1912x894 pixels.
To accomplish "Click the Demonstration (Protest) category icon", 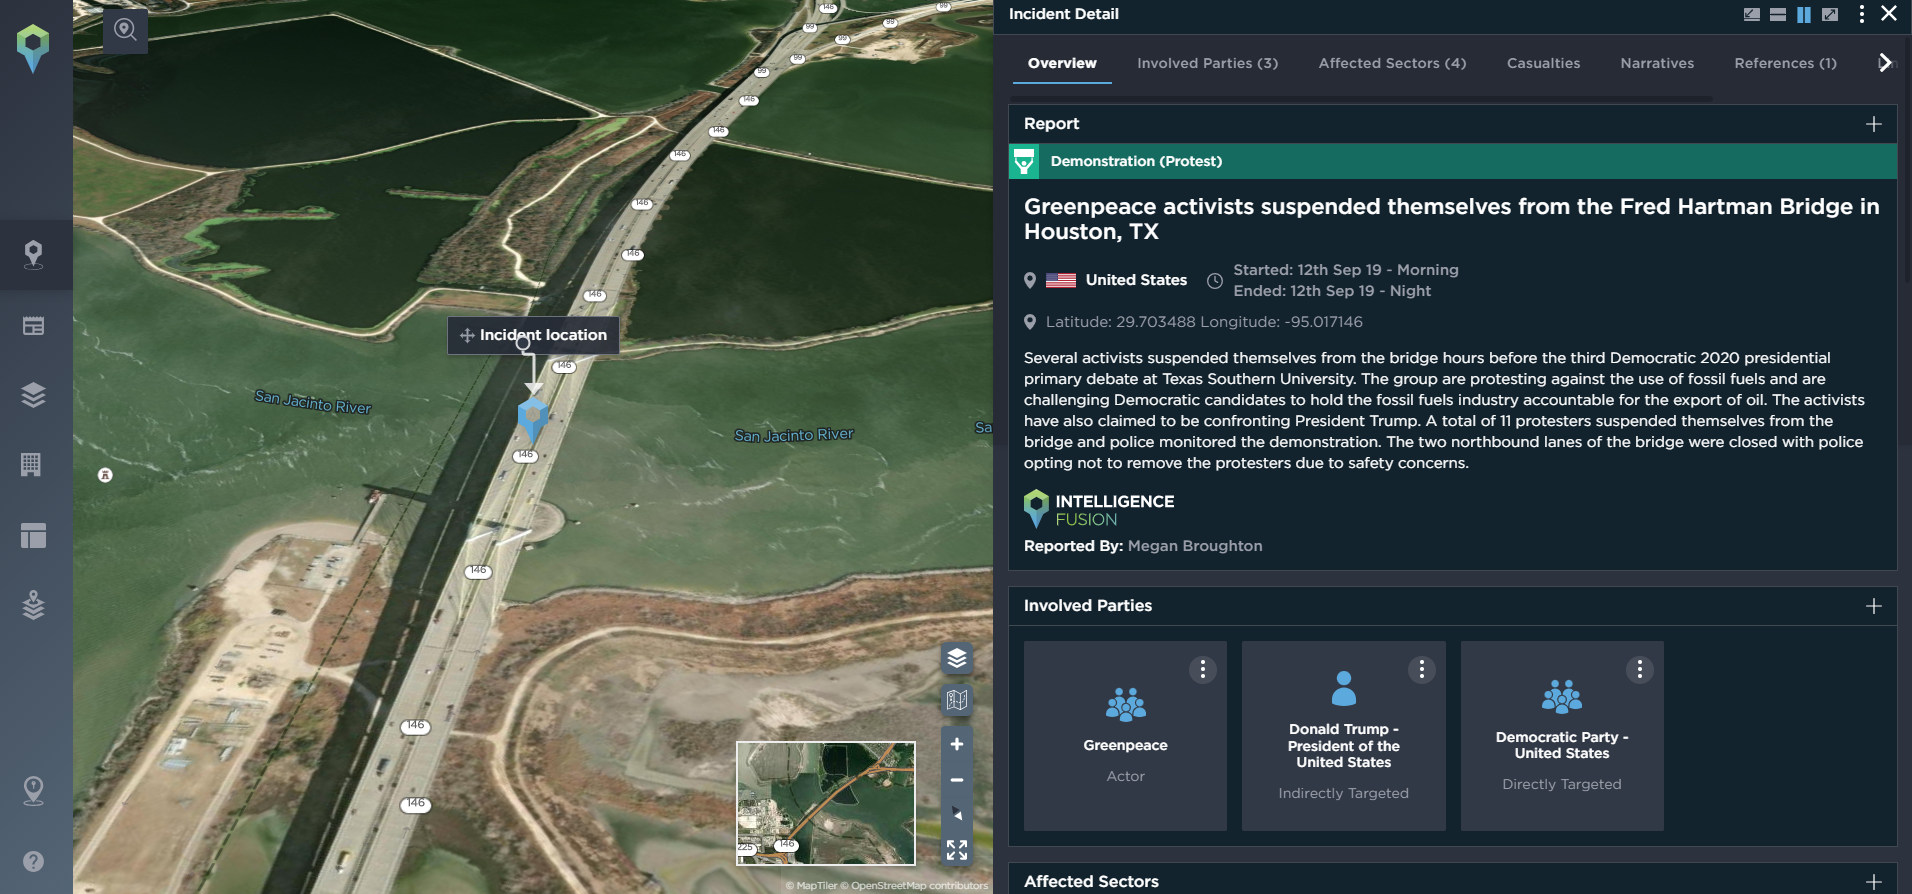I will click(1024, 161).
